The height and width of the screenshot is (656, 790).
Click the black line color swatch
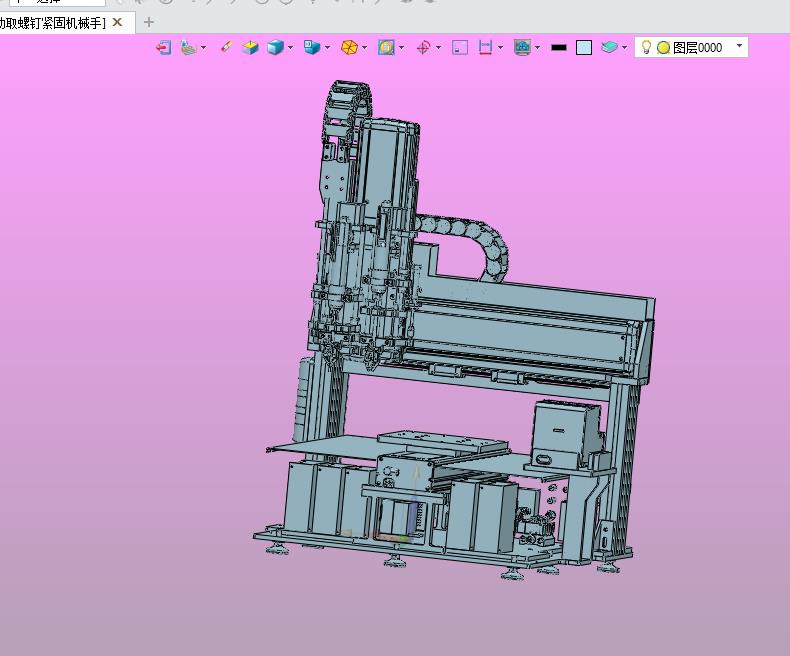(559, 48)
